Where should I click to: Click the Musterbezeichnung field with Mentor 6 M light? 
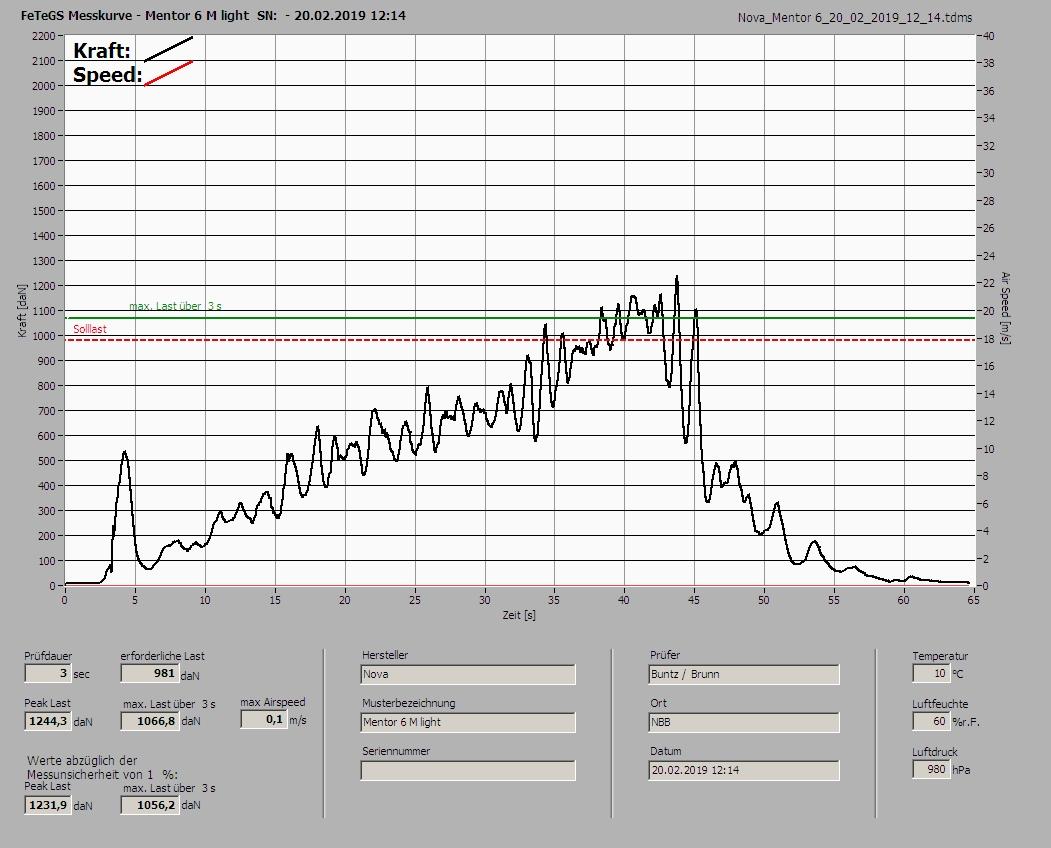click(468, 723)
